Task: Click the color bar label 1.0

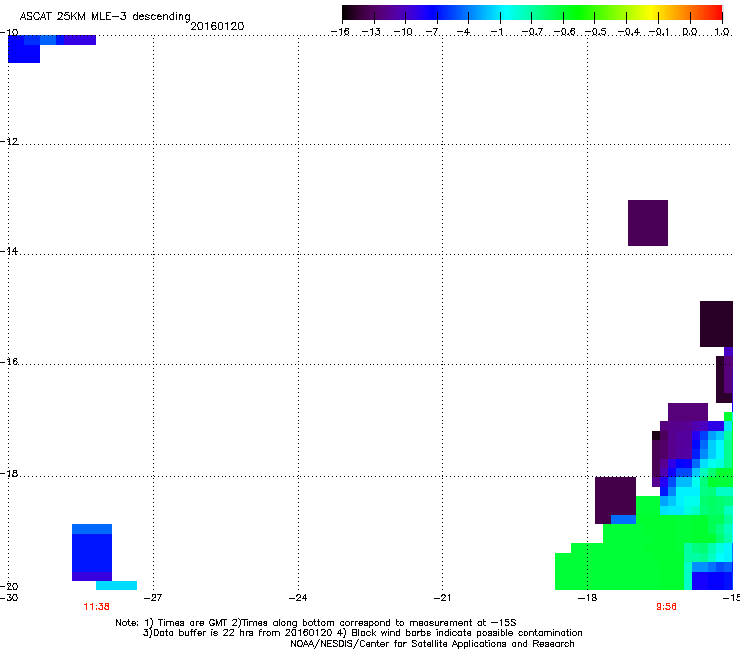Action: point(722,32)
